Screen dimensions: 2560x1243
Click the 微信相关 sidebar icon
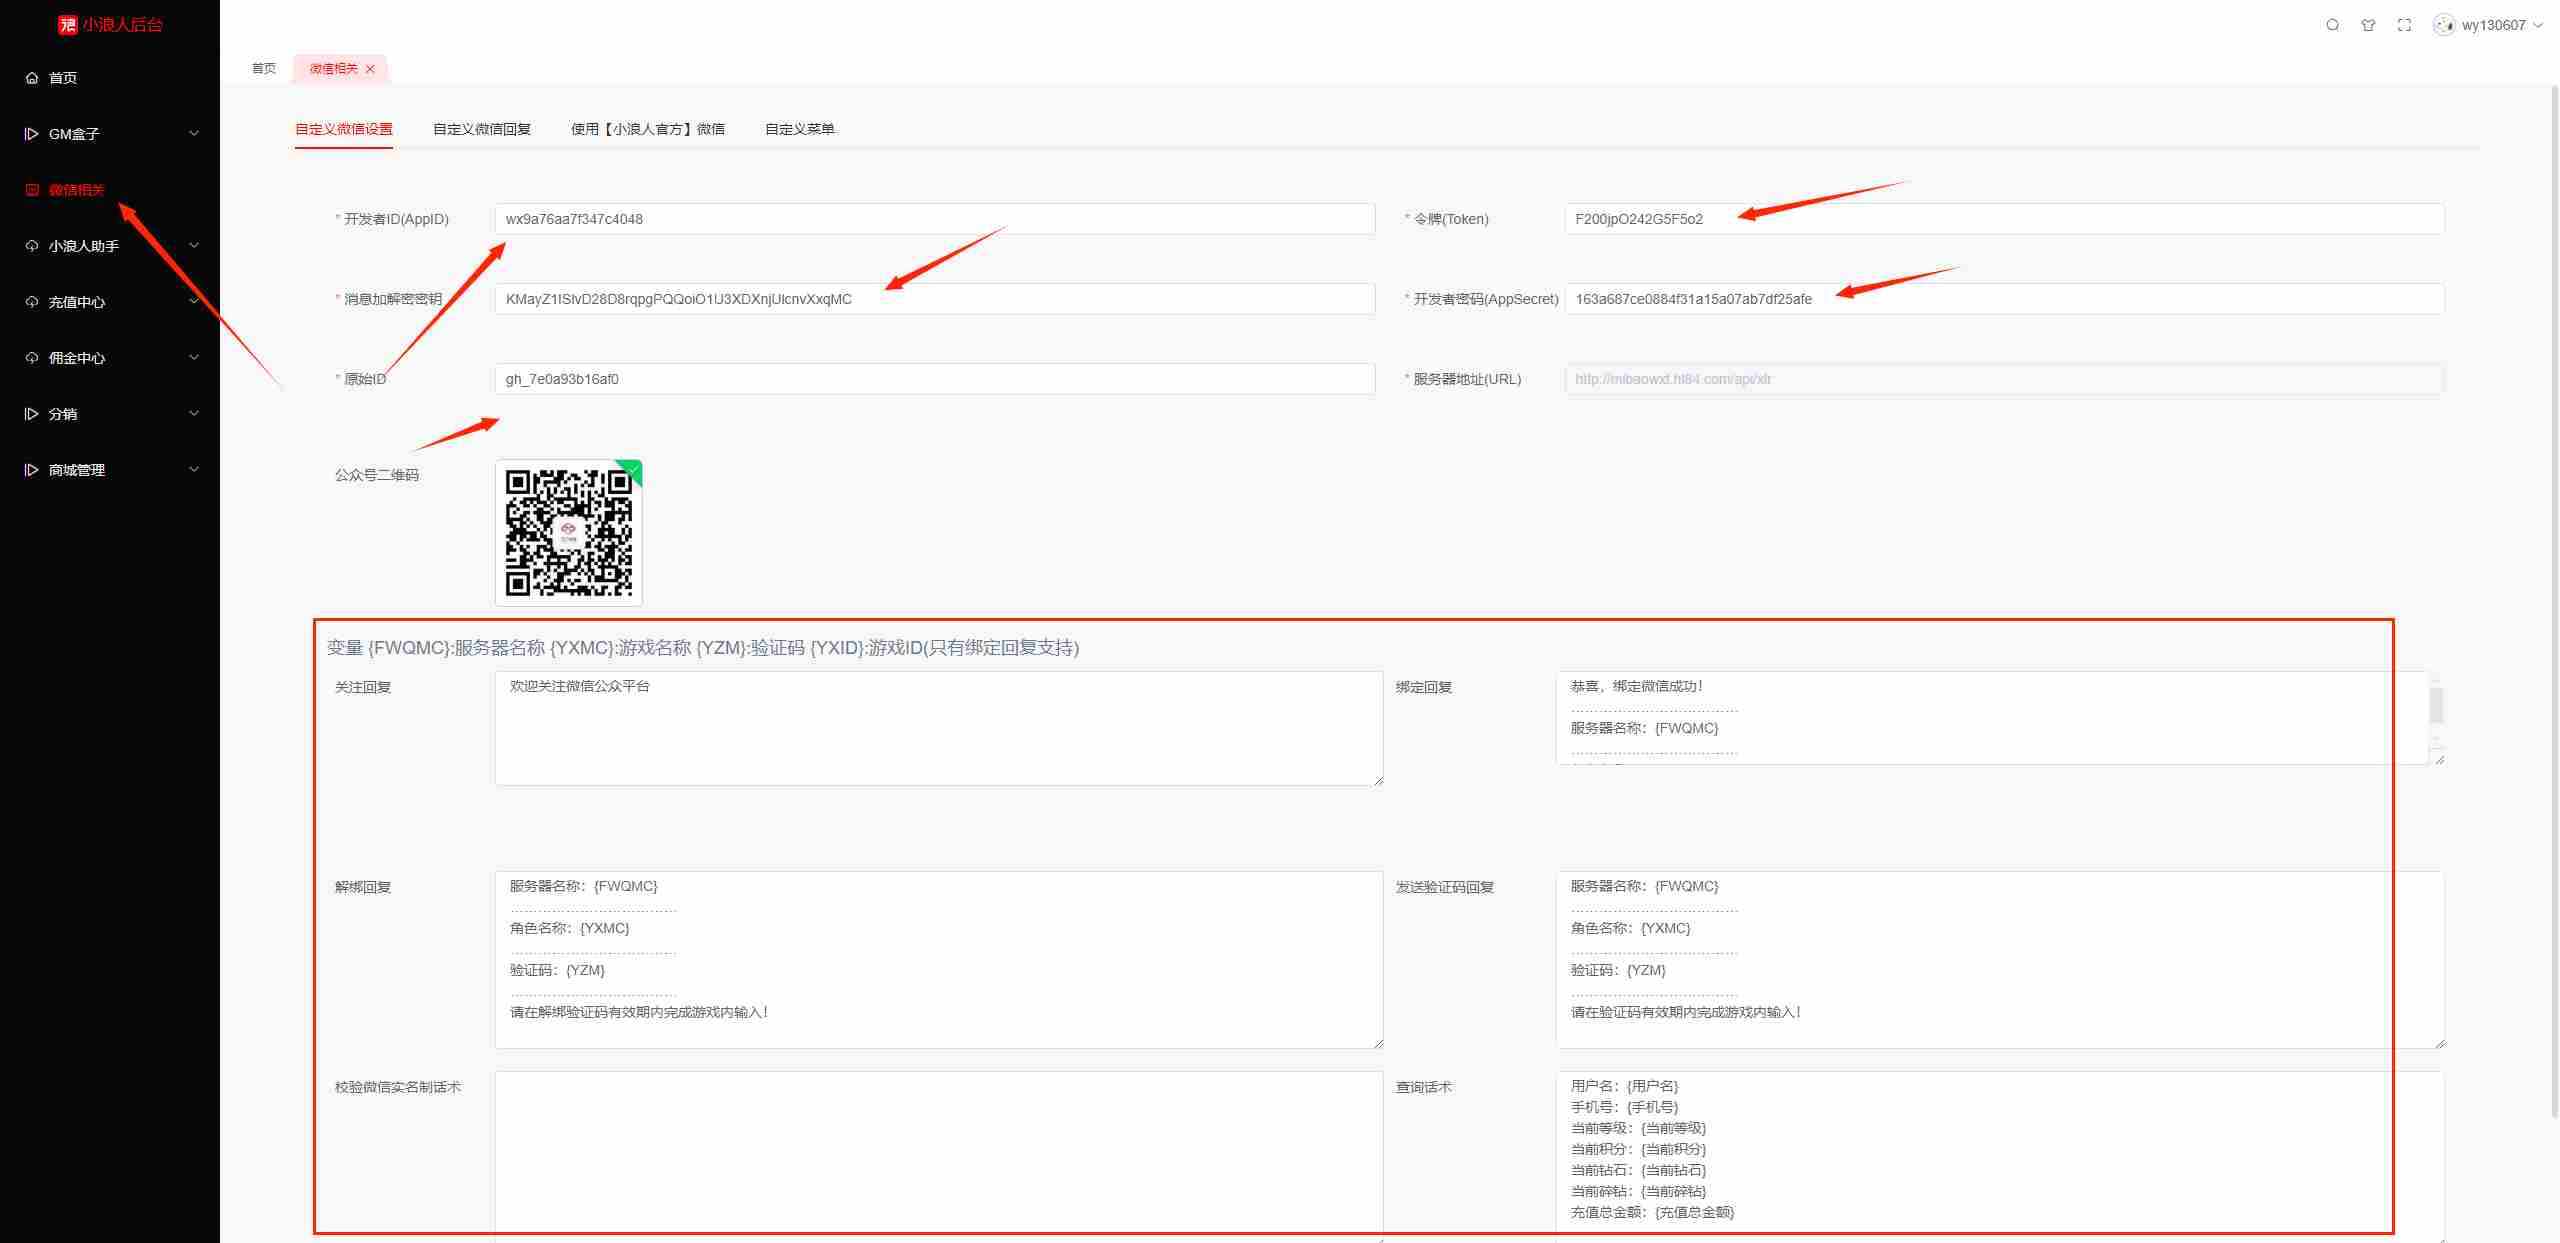click(32, 190)
